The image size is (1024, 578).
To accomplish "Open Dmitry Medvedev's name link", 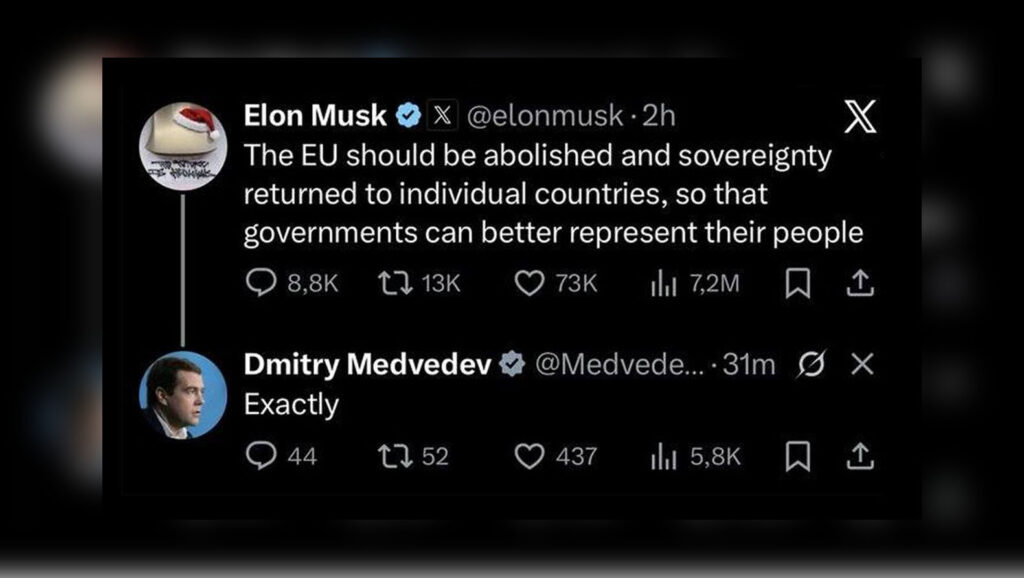I will click(x=367, y=366).
